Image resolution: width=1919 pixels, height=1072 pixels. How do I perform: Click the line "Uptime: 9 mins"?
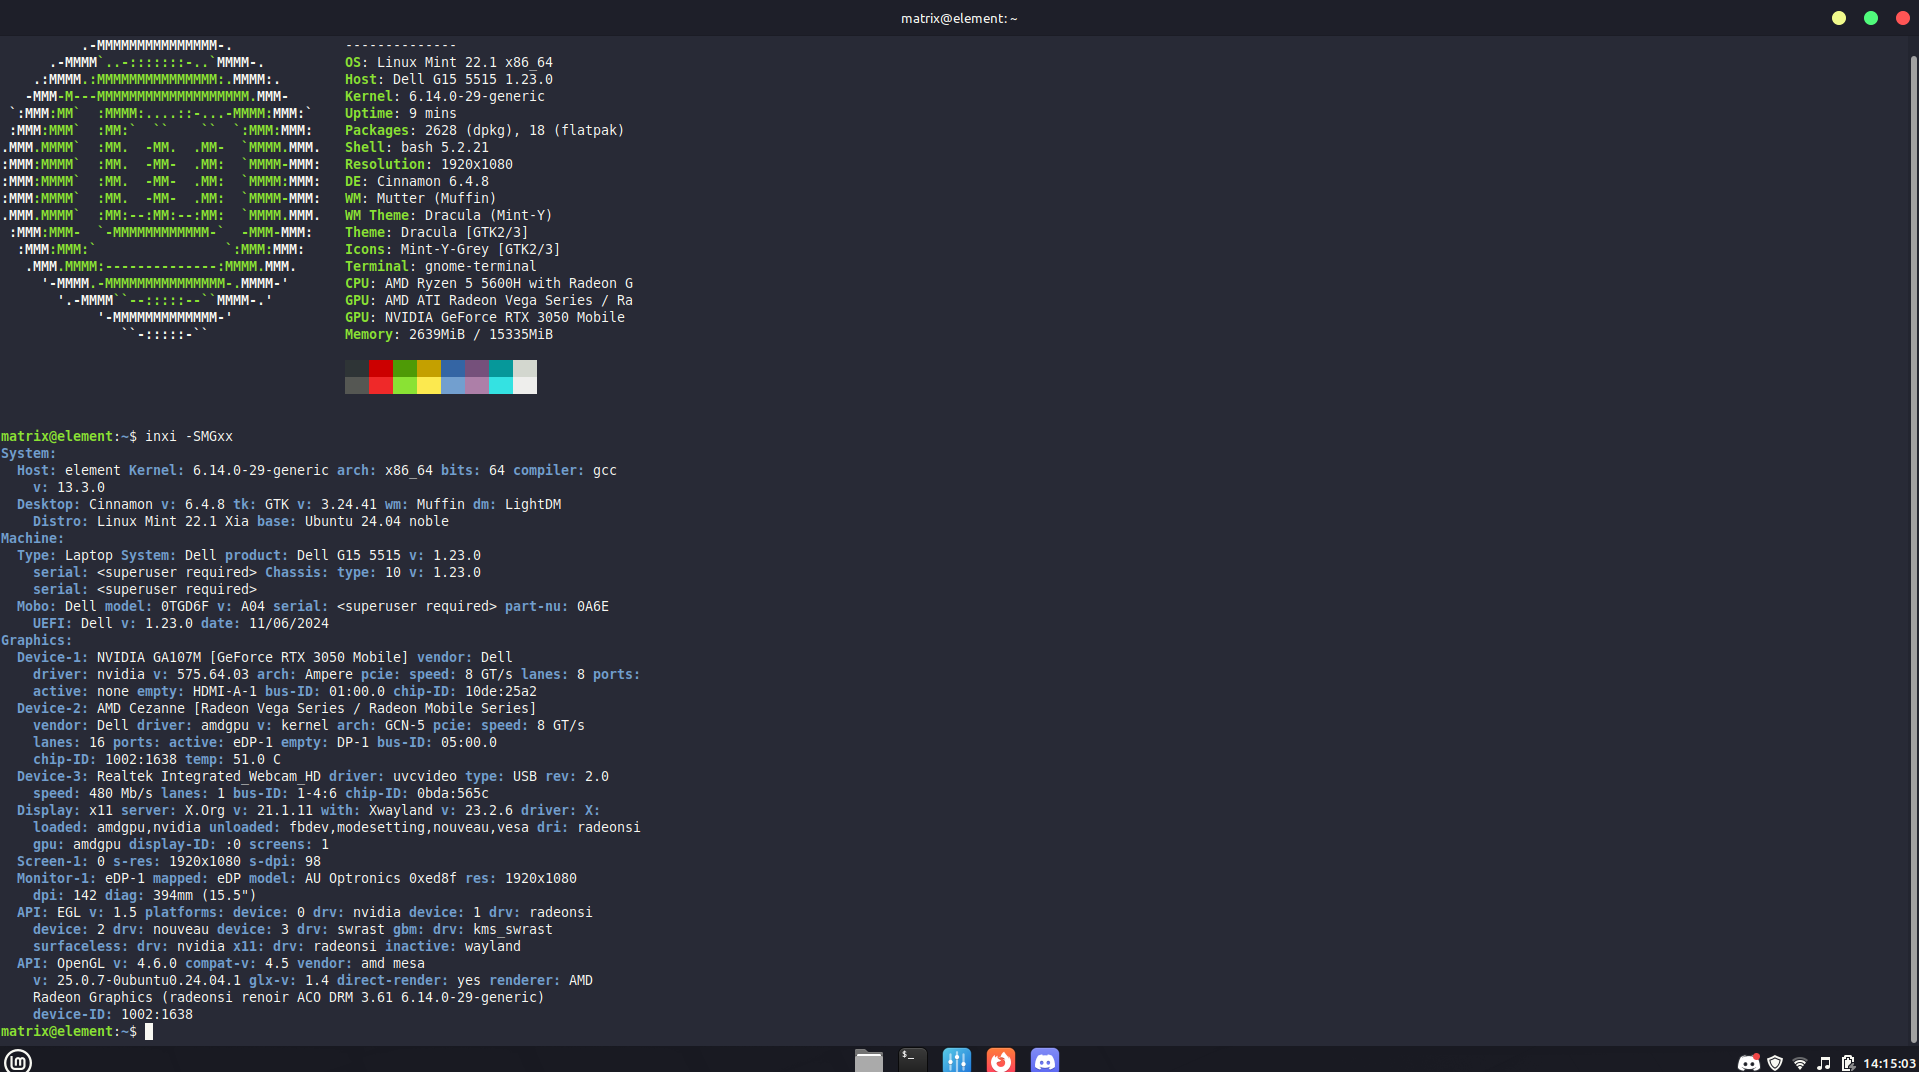[x=401, y=113]
